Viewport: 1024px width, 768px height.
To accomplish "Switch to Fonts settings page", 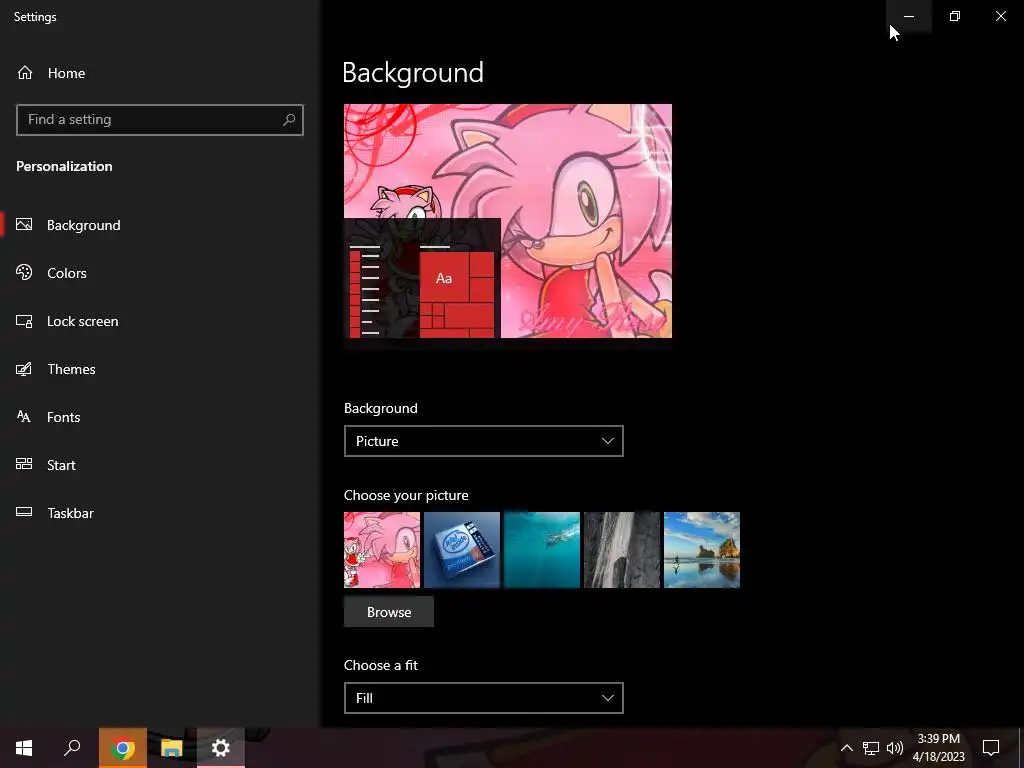I will coord(63,417).
